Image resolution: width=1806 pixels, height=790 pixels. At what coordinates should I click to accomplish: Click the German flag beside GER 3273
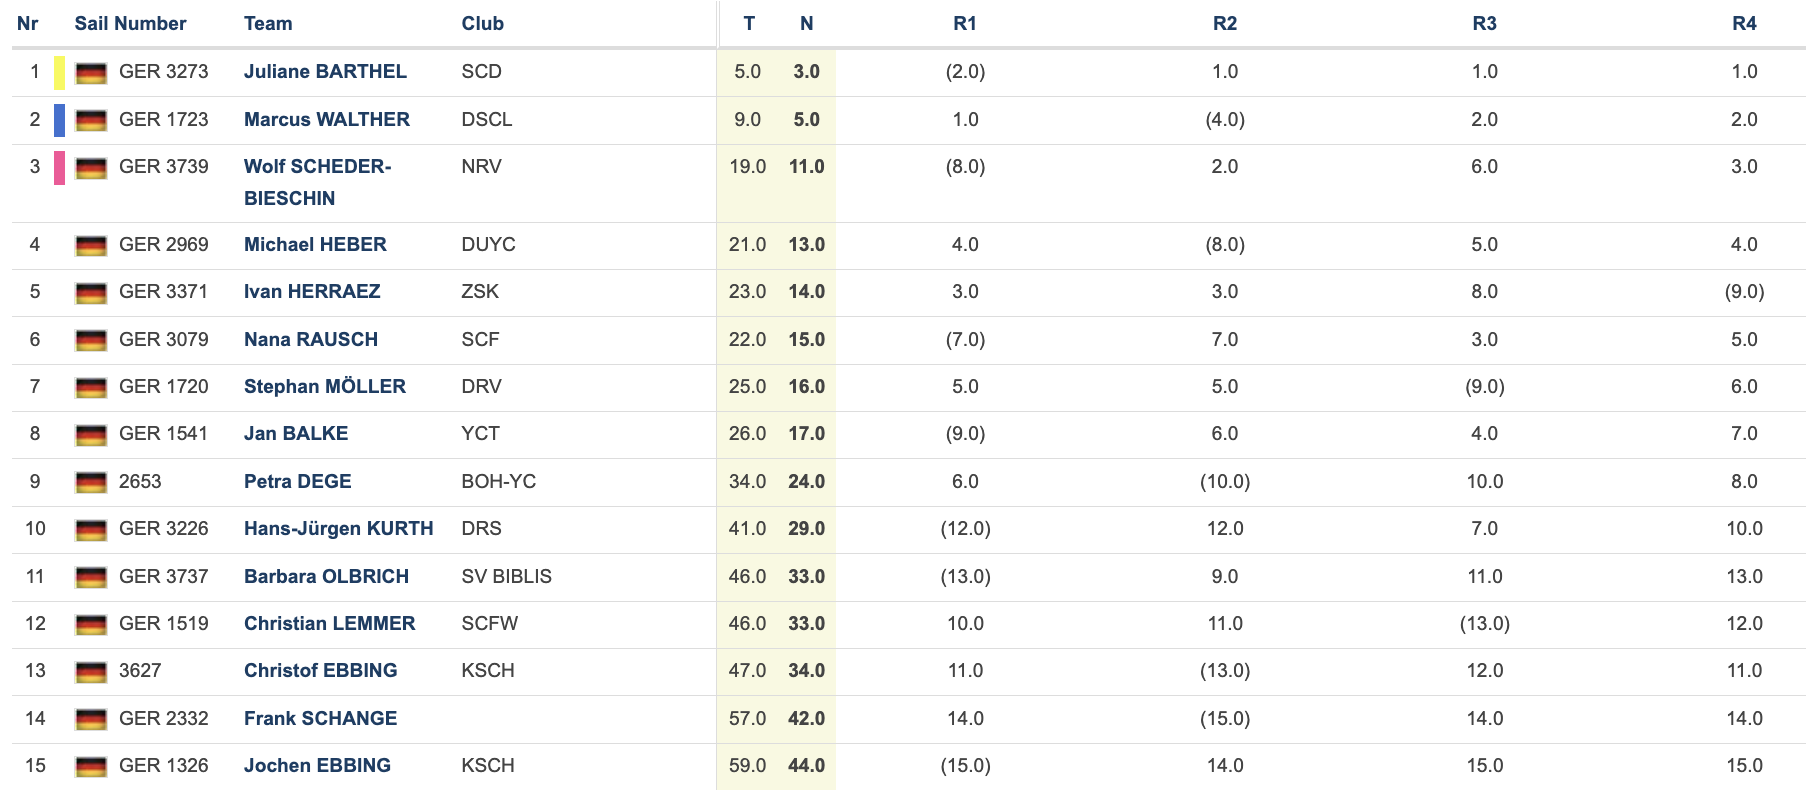pos(91,73)
